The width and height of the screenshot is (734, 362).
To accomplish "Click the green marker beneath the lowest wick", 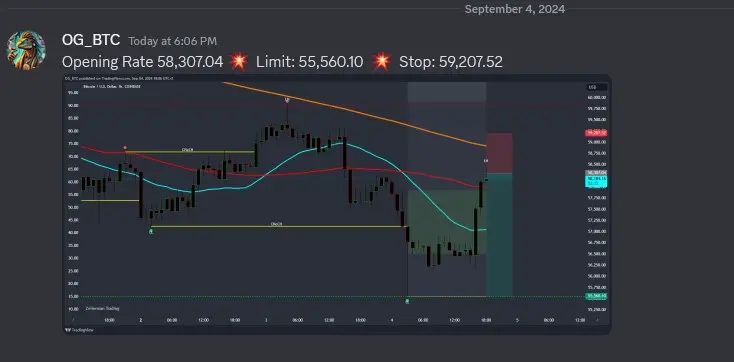I will pos(407,301).
